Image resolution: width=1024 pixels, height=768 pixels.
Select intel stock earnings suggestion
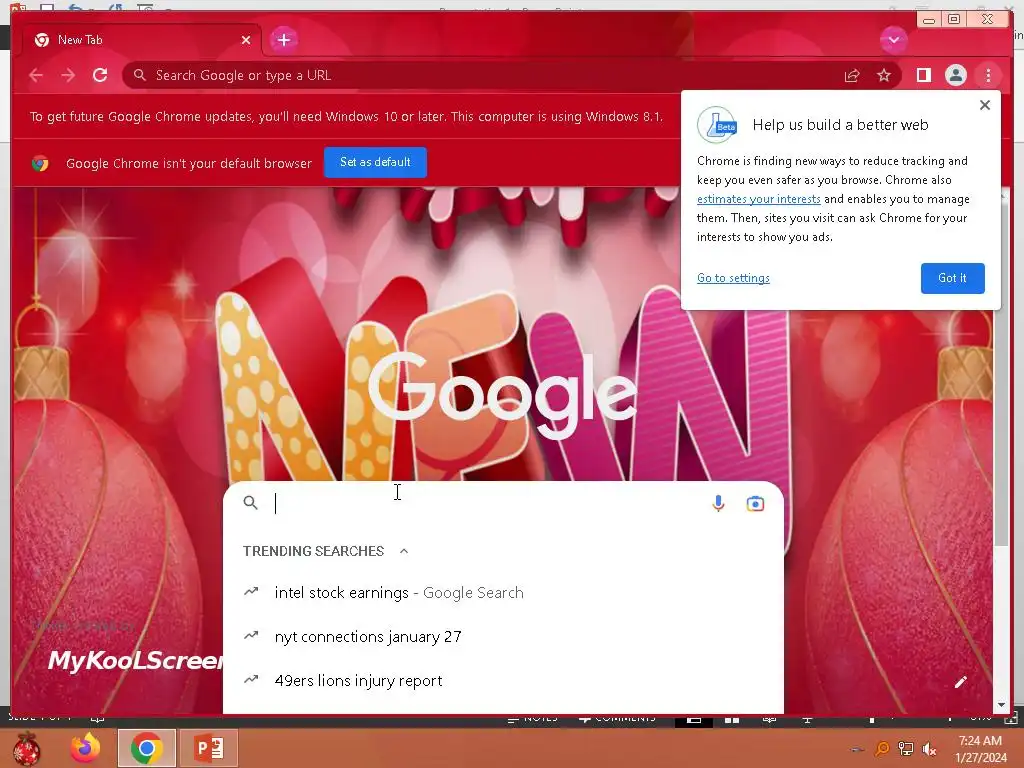pos(503,592)
